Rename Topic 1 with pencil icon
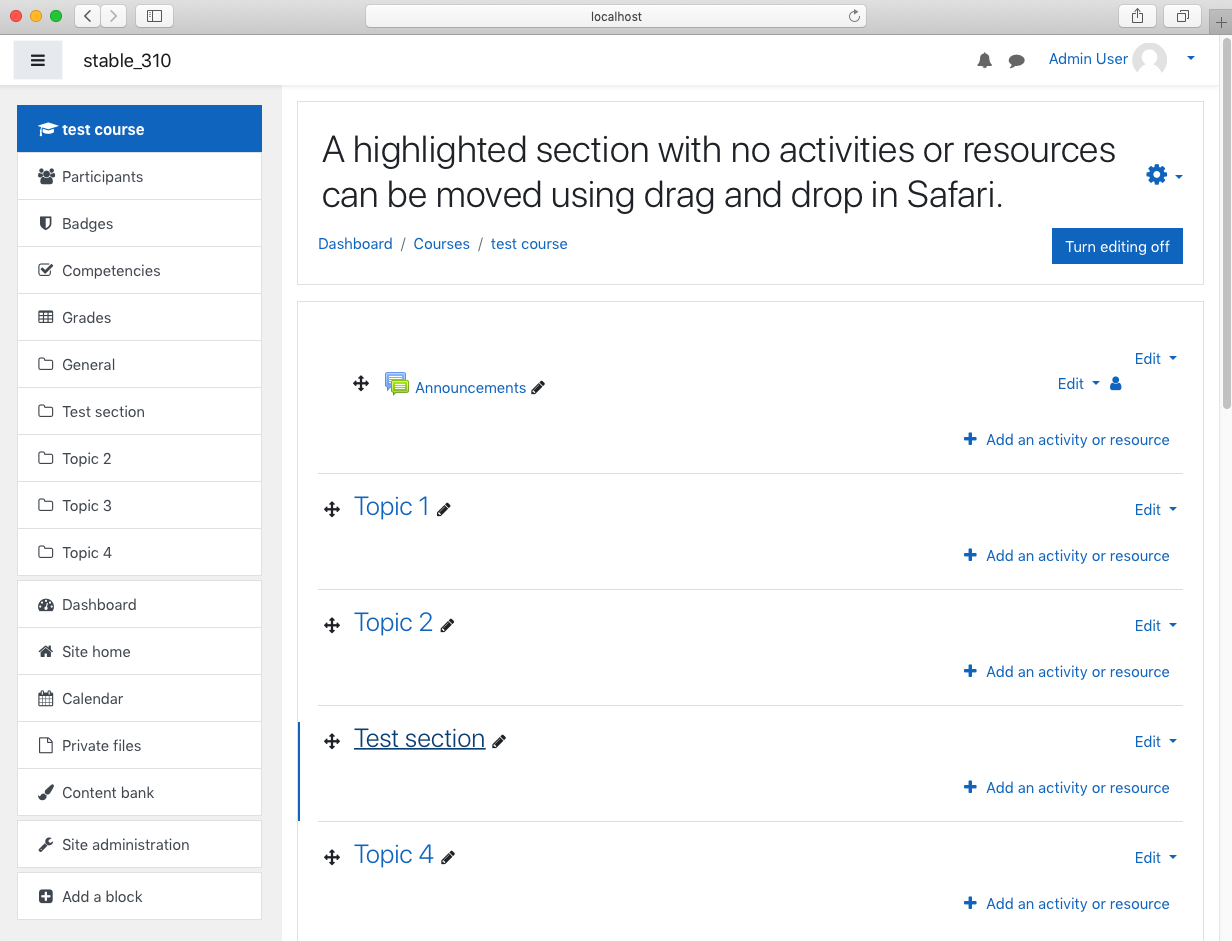This screenshot has height=941, width=1232. click(444, 509)
